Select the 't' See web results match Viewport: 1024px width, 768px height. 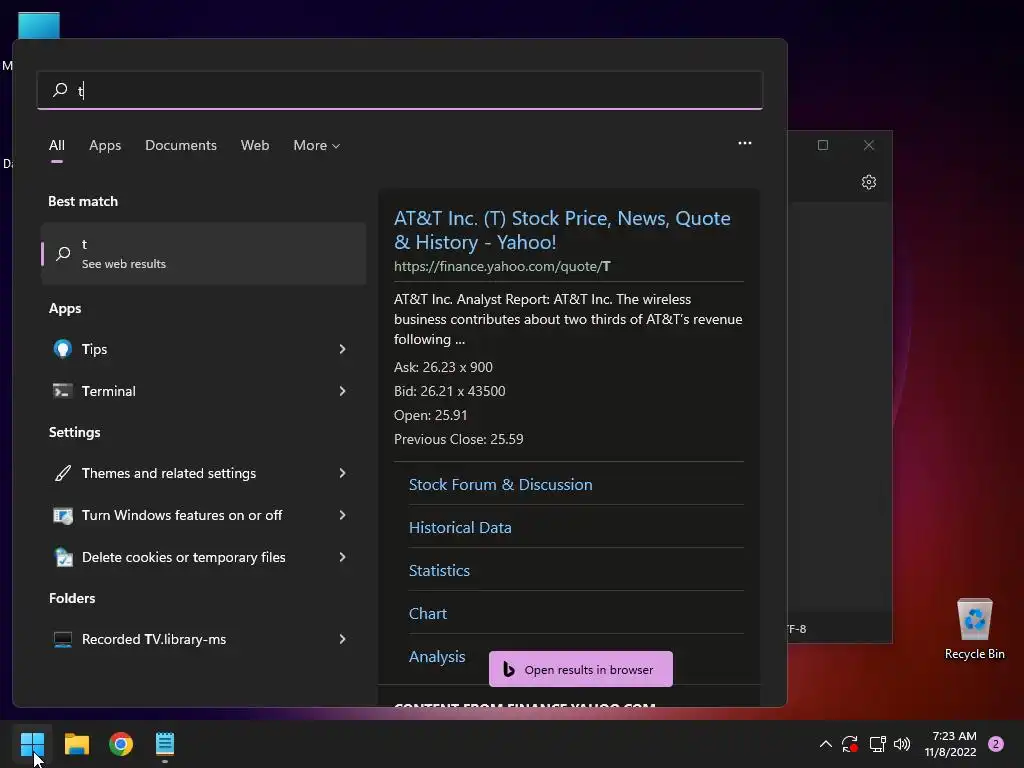204,253
